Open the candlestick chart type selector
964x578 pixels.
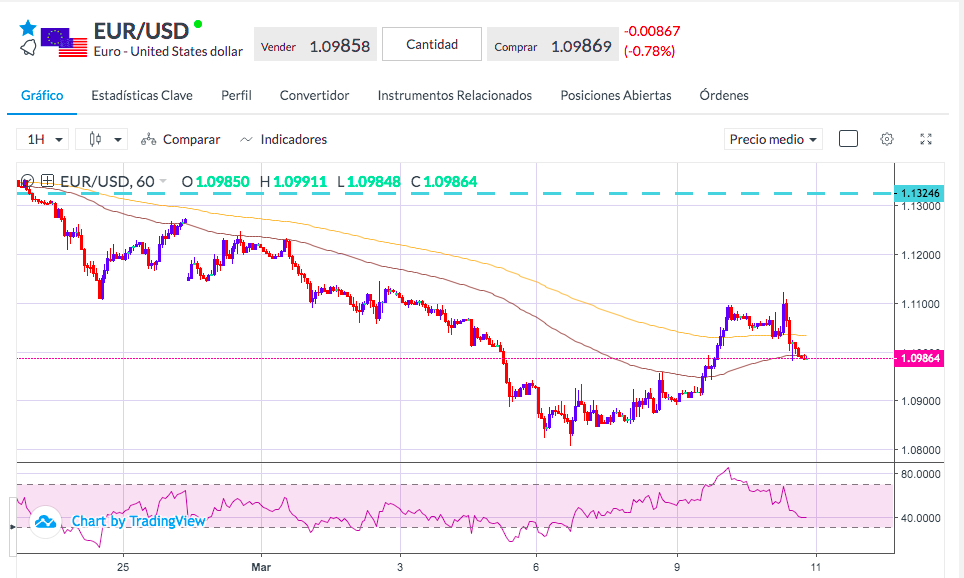[101, 140]
